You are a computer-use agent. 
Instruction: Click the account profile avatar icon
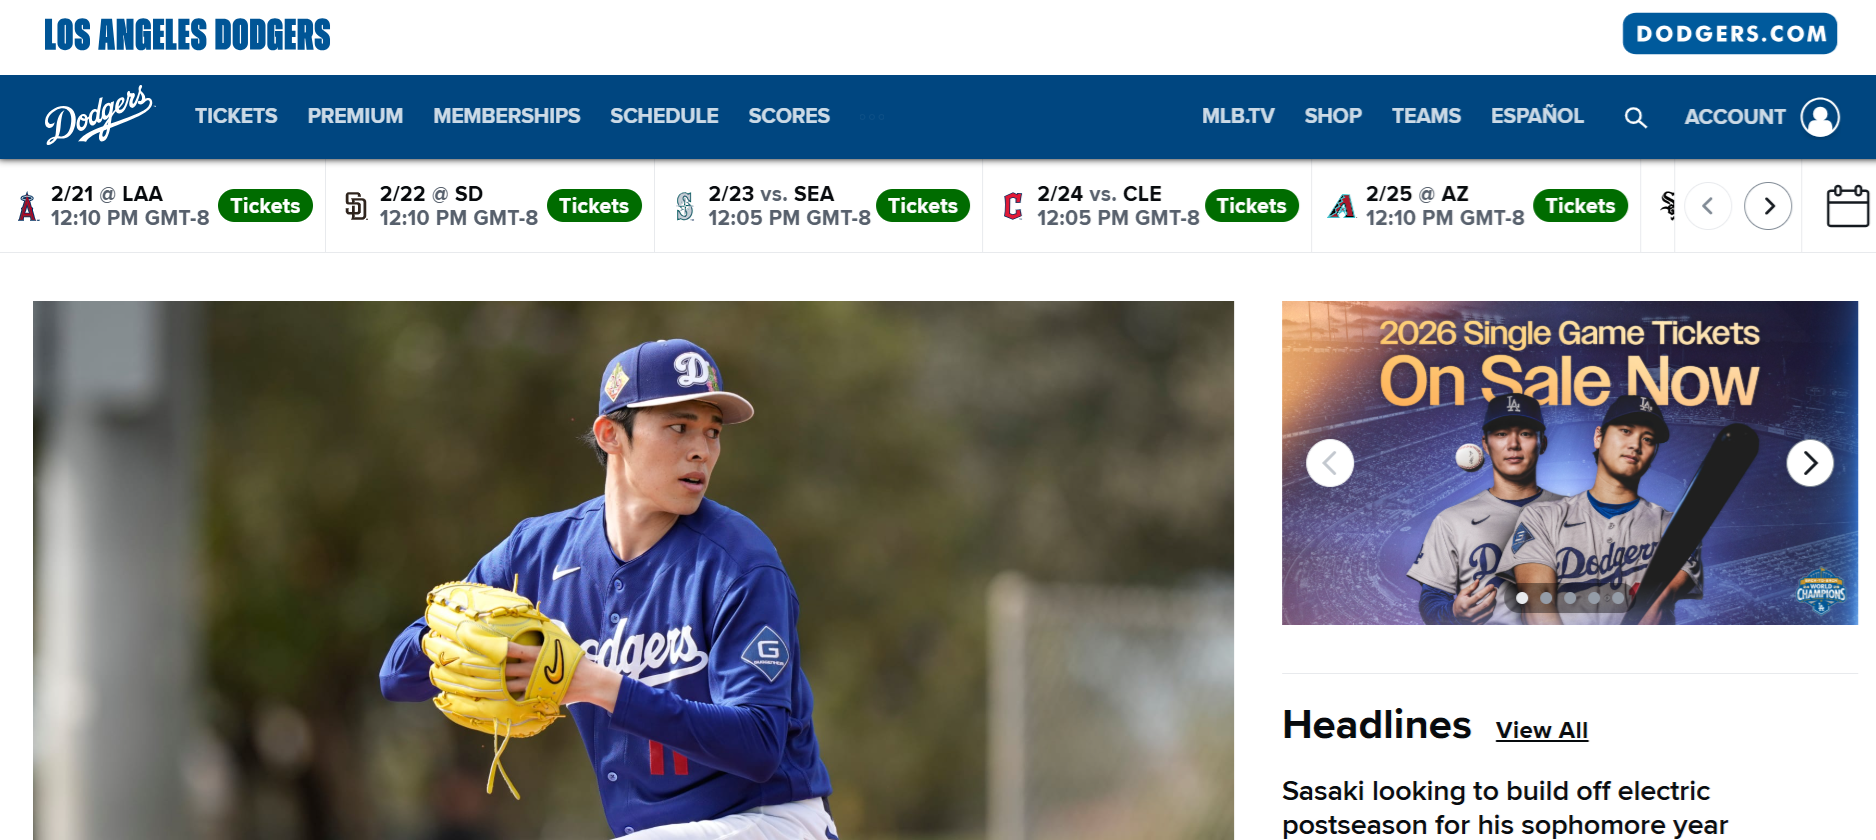1820,117
